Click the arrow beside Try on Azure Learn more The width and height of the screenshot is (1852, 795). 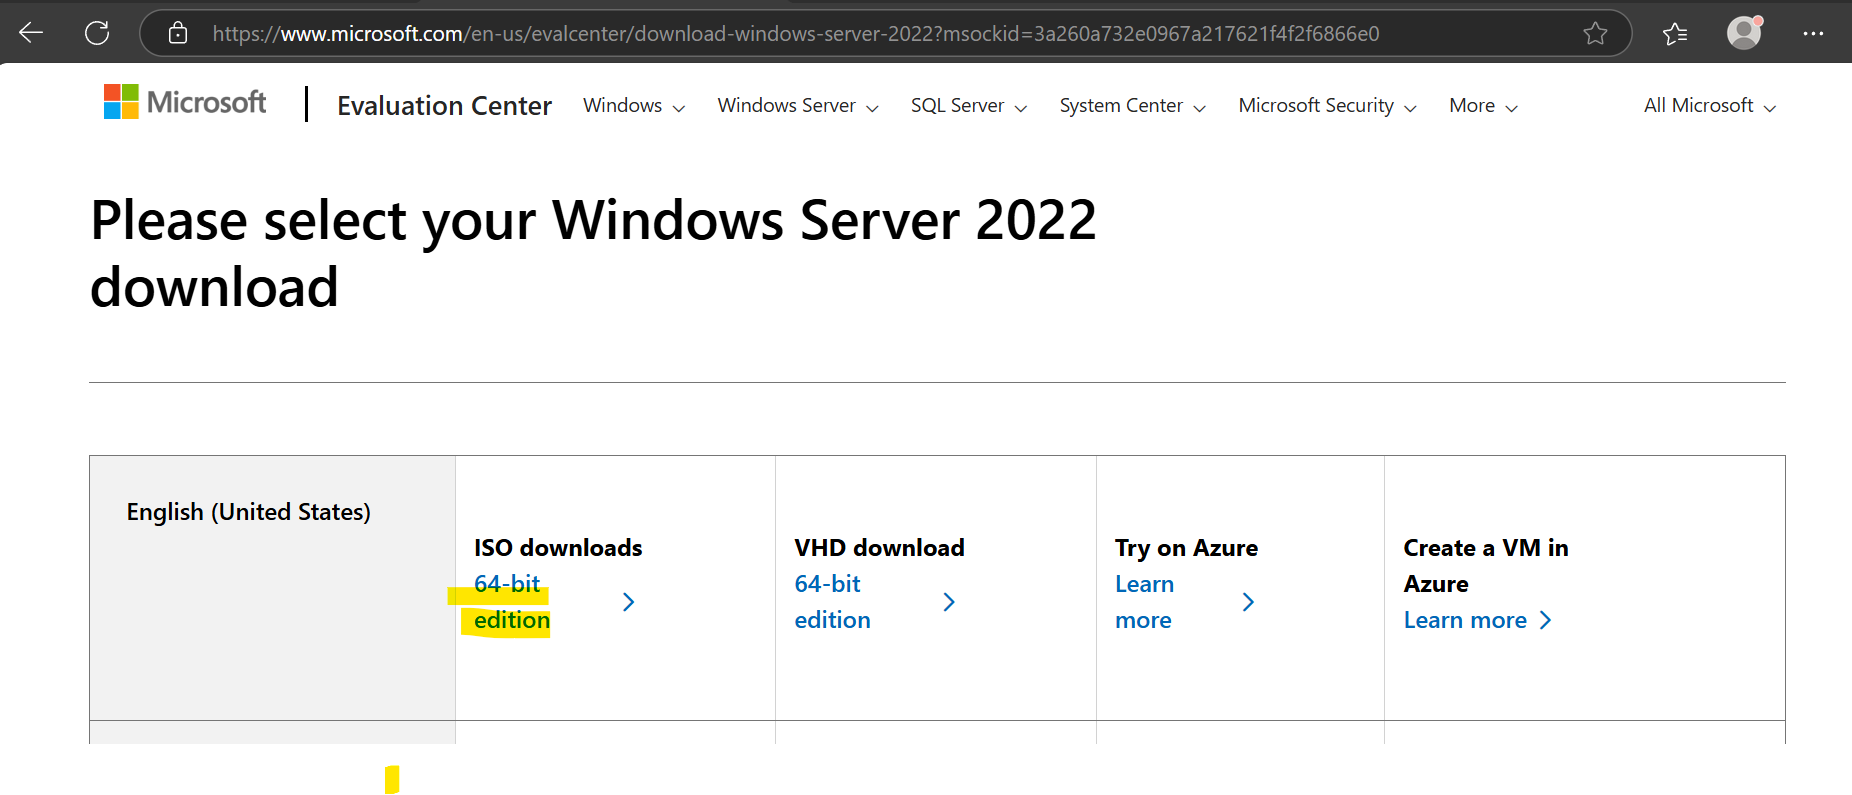pos(1248,602)
